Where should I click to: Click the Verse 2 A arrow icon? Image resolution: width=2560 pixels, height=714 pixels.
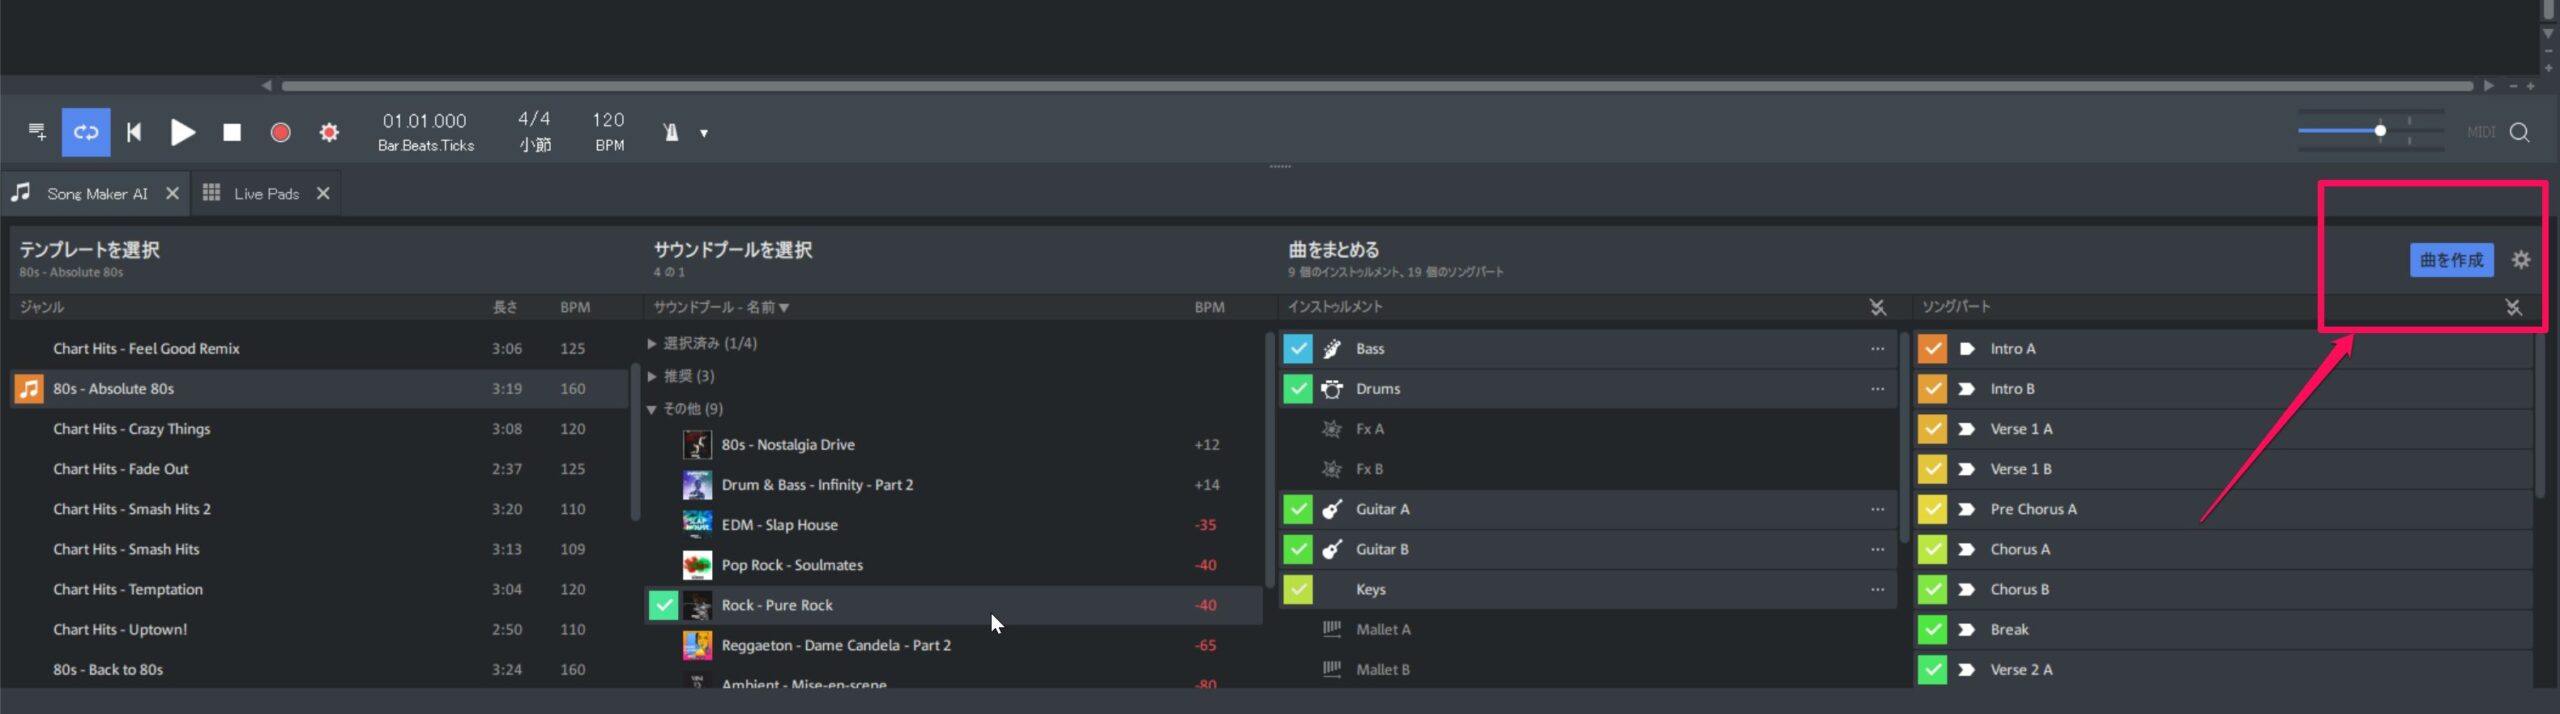coord(1967,669)
